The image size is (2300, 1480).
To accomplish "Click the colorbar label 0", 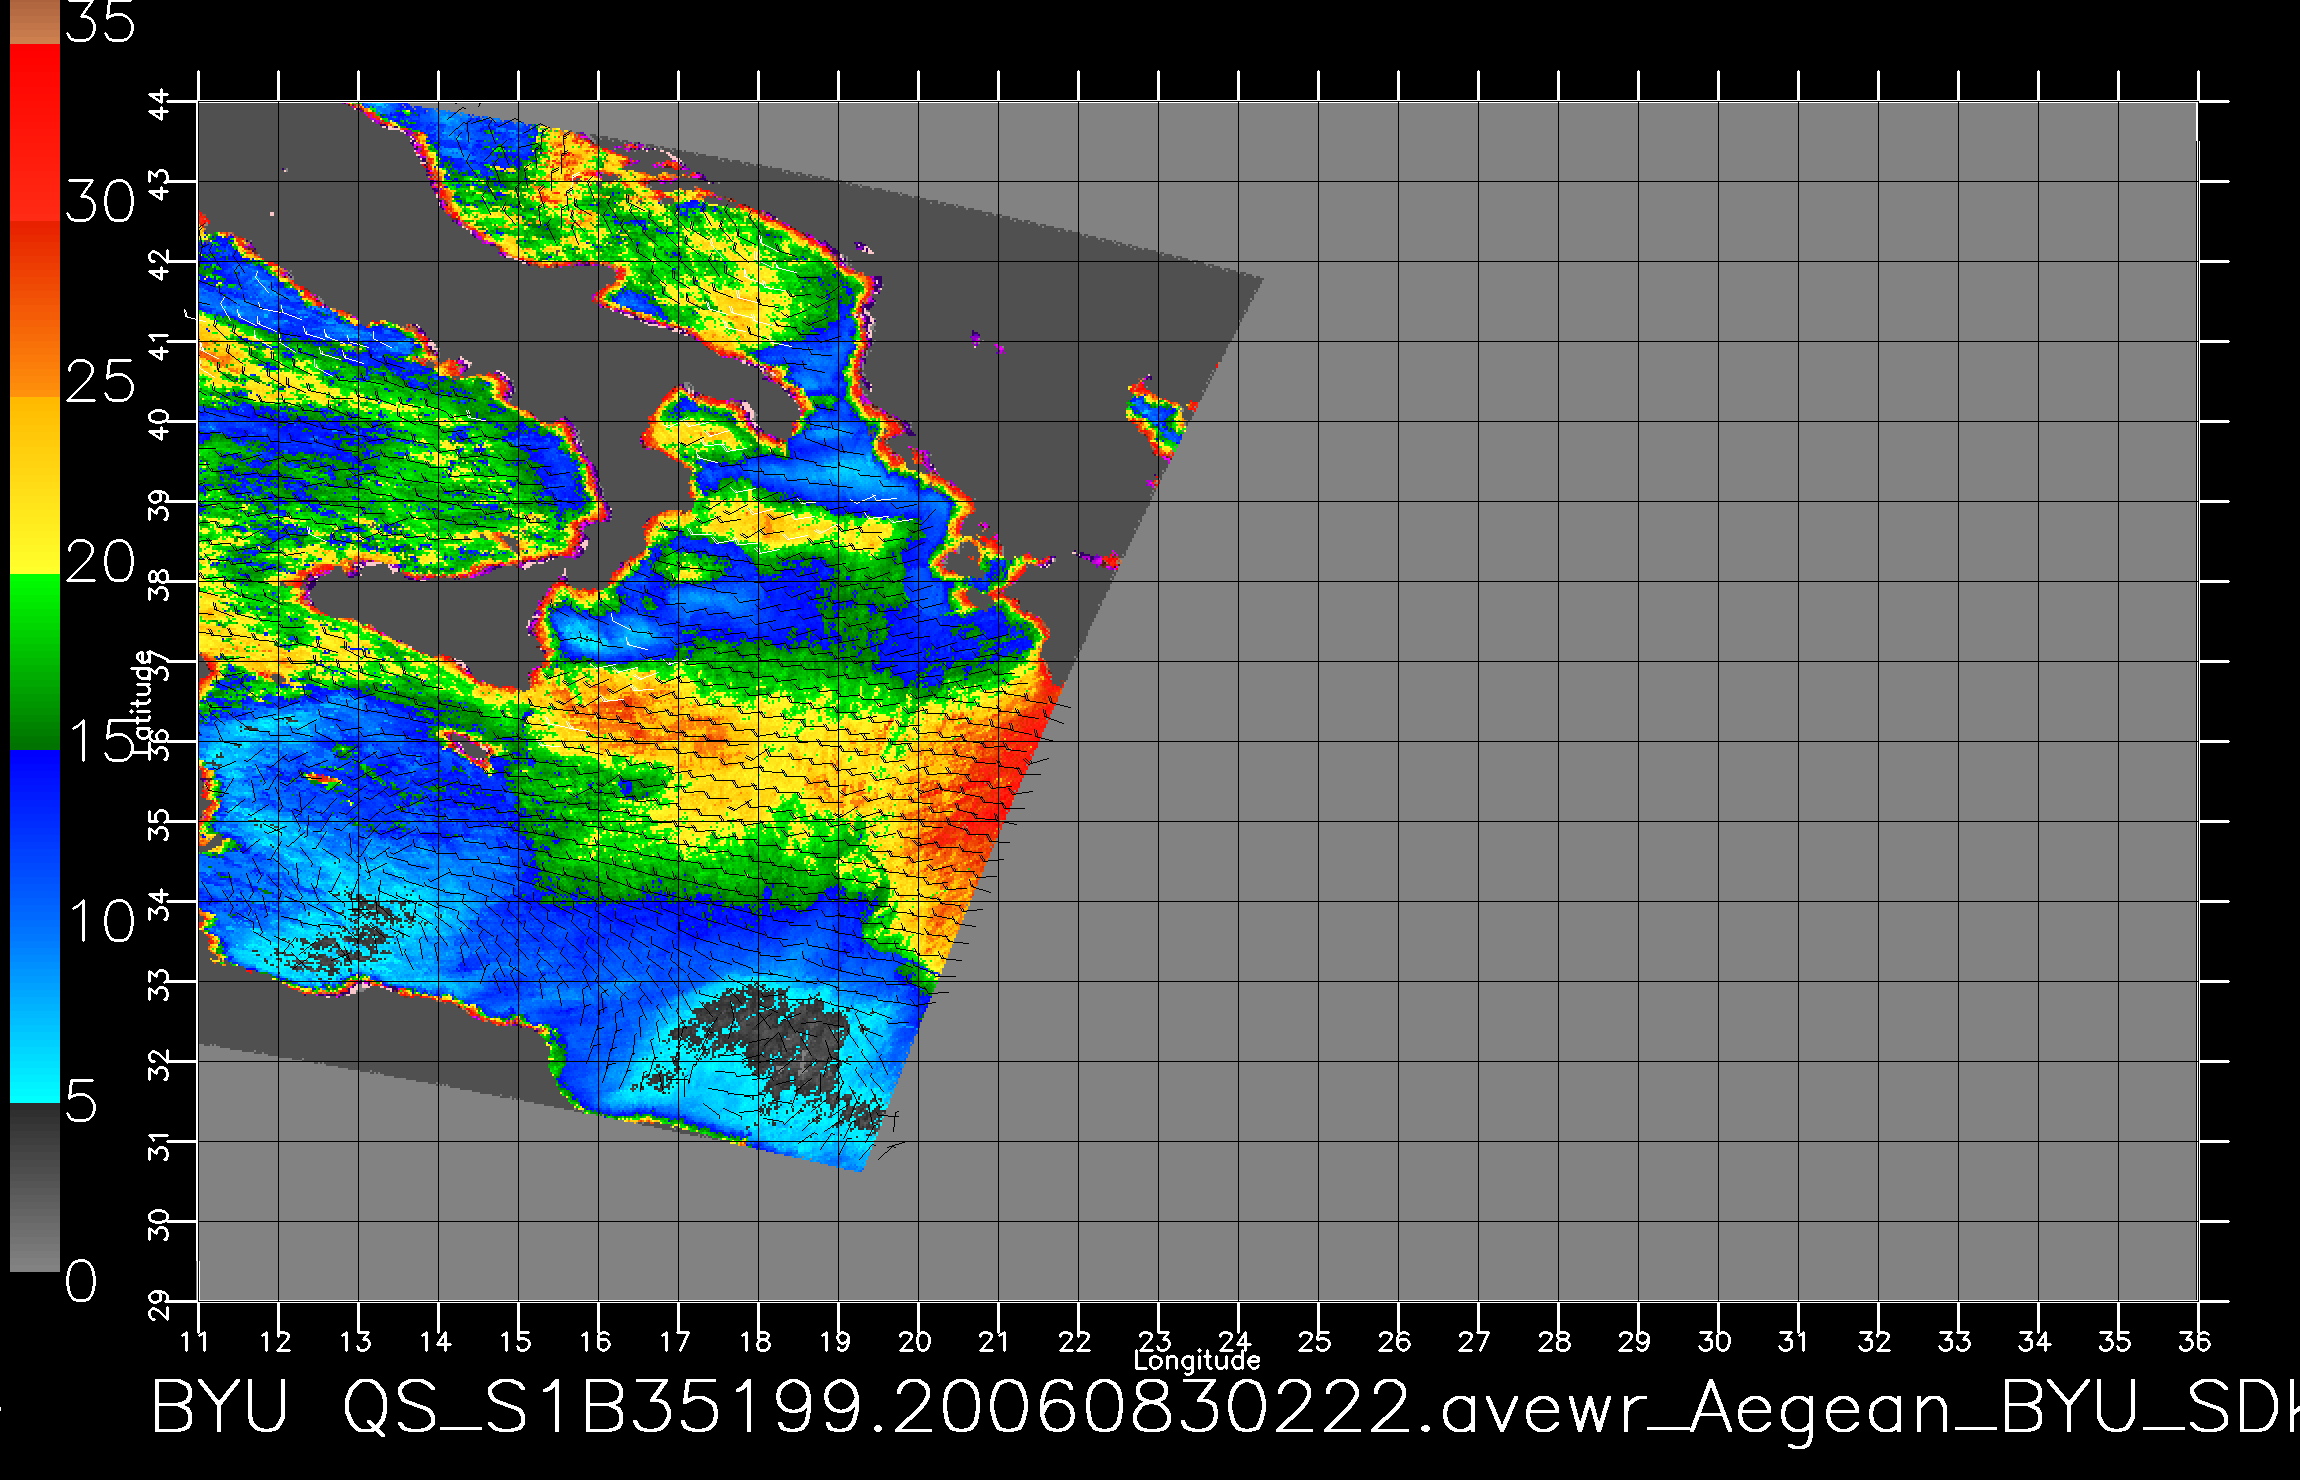I will click(x=82, y=1281).
